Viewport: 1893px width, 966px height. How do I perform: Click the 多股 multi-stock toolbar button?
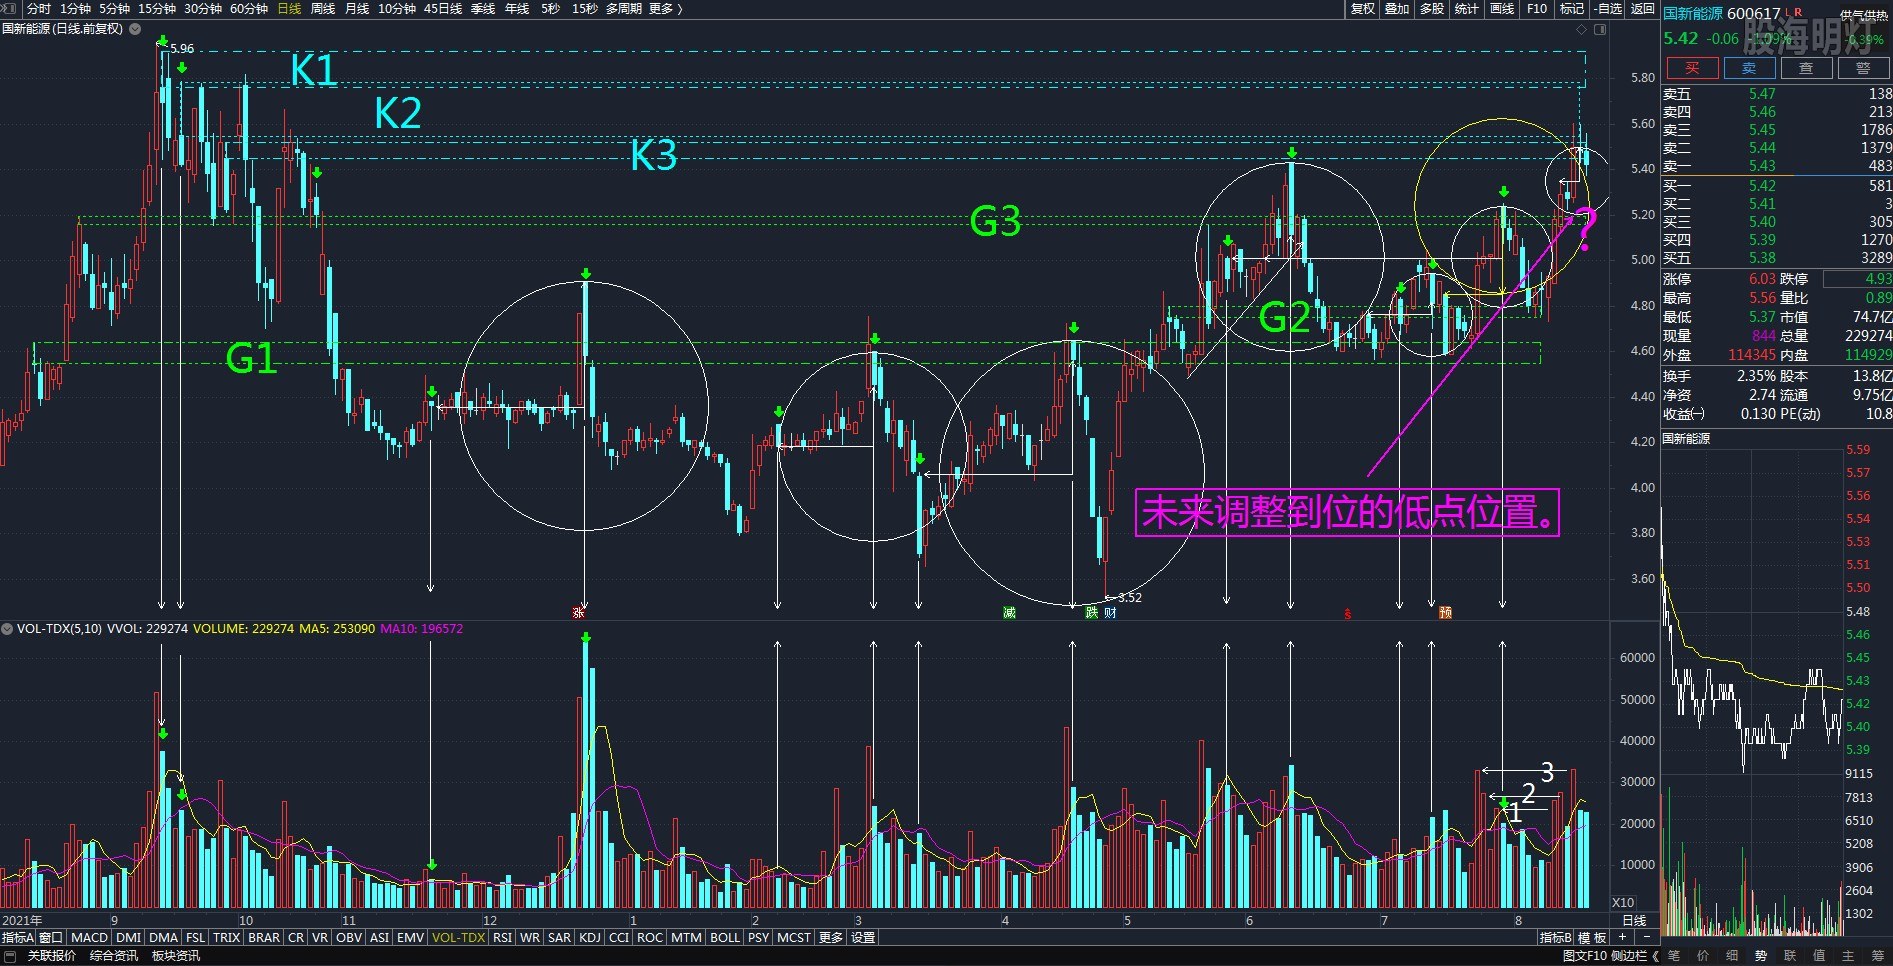coord(1432,8)
